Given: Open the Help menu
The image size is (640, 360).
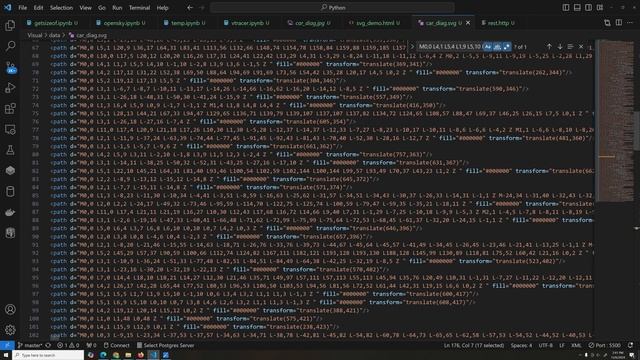Looking at the screenshot, I should pyautogui.click(x=162, y=7).
